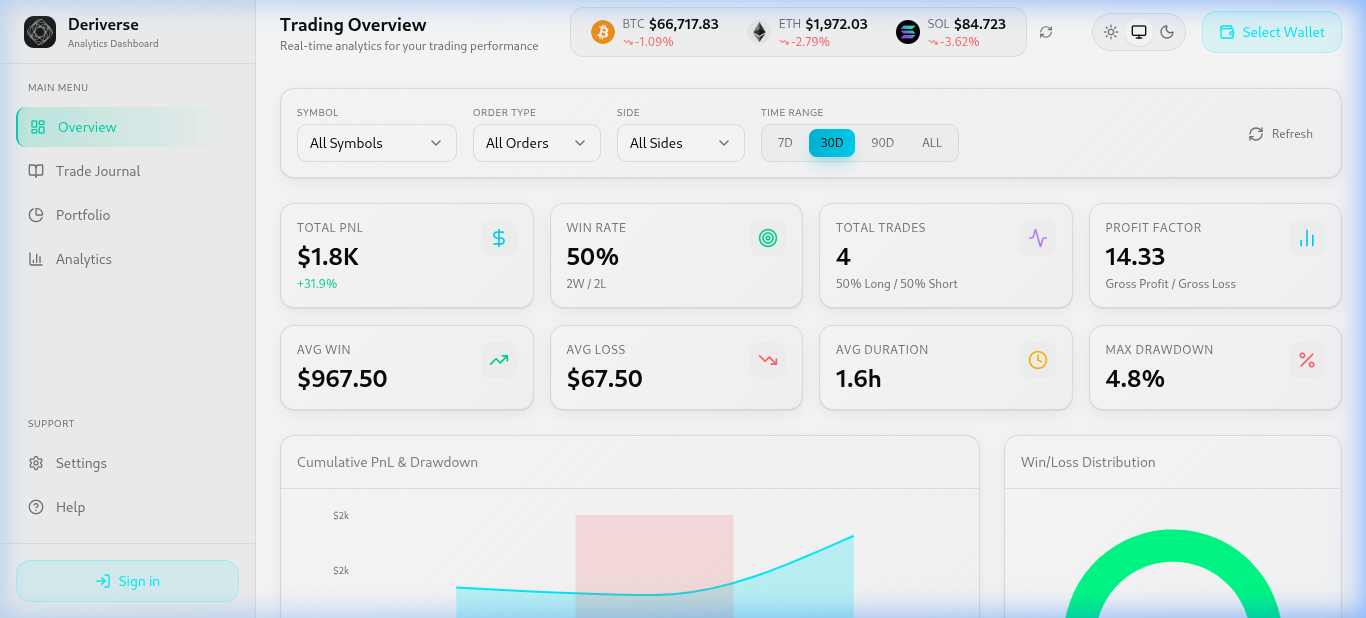Click the percent icon on Max Drawdown card
Screen dimensions: 1366x618
[x=1307, y=360]
